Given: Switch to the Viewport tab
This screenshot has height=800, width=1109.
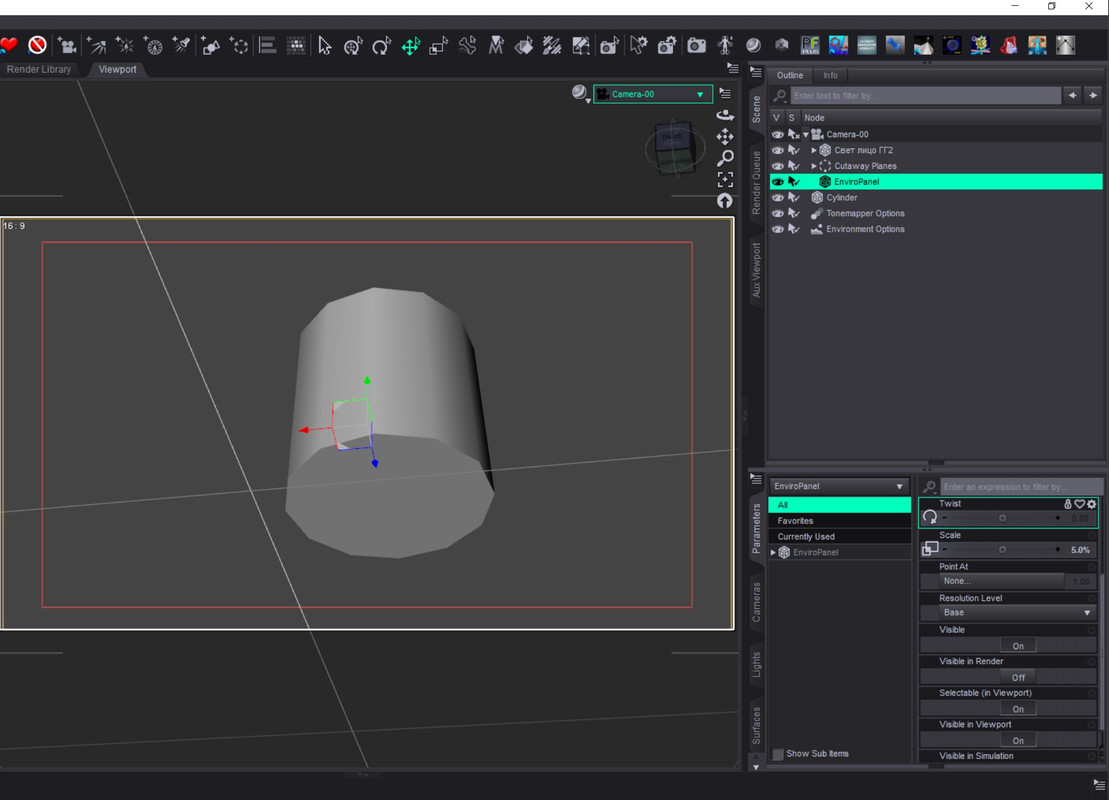Looking at the screenshot, I should coord(117,69).
